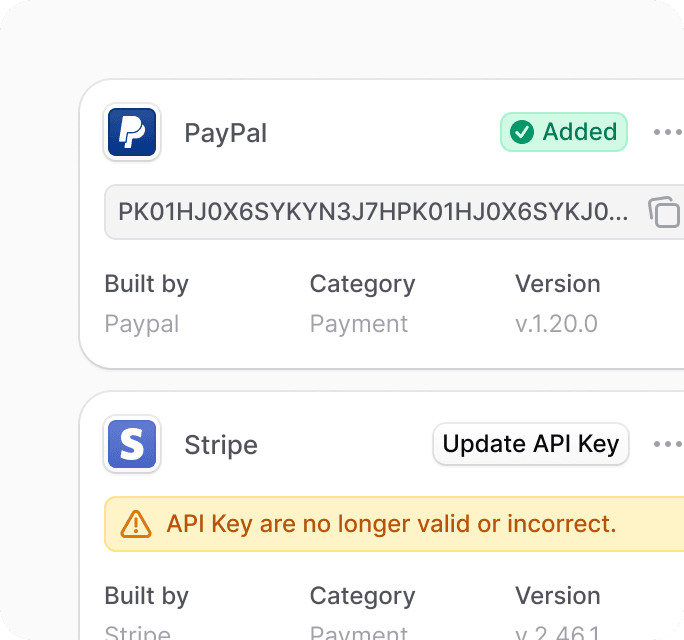Click PayPal card Version label
Image resolution: width=684 pixels, height=640 pixels.
click(x=557, y=284)
